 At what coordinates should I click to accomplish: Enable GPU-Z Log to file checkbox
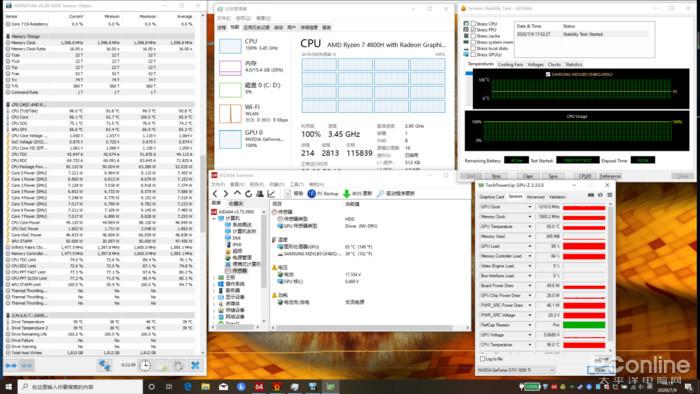(x=482, y=359)
